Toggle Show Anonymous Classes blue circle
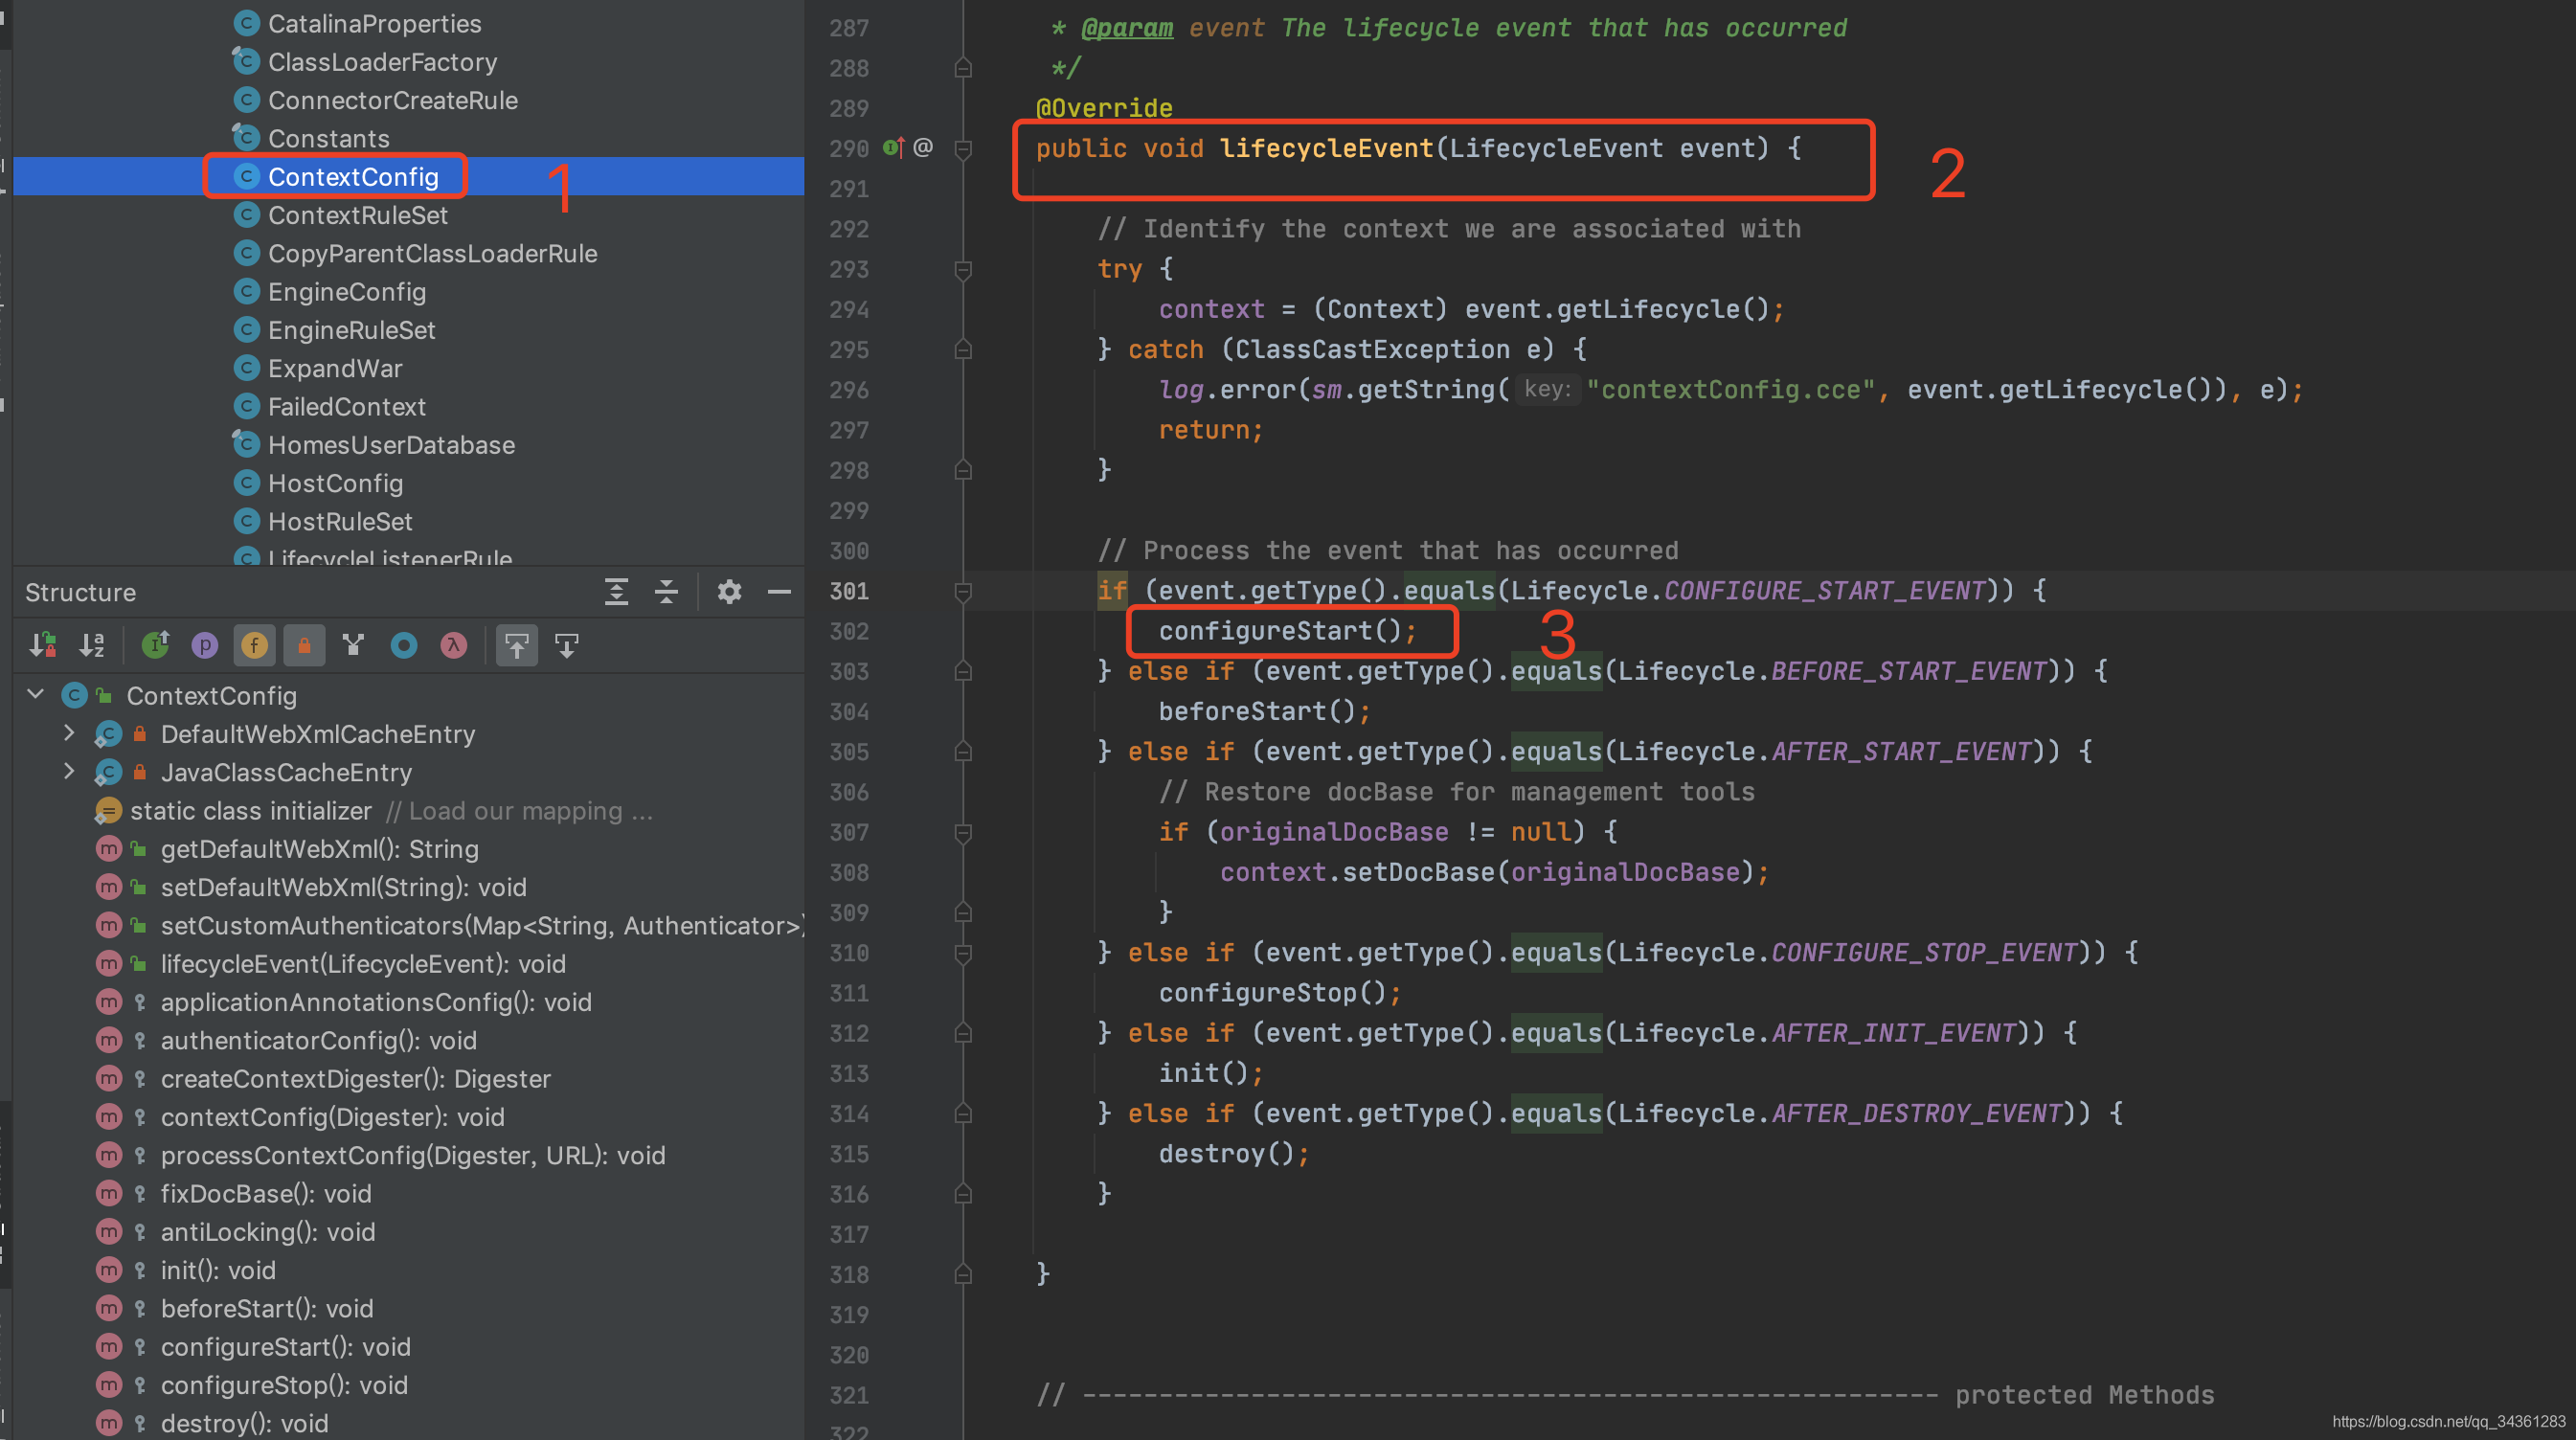This screenshot has height=1440, width=2576. click(x=404, y=646)
